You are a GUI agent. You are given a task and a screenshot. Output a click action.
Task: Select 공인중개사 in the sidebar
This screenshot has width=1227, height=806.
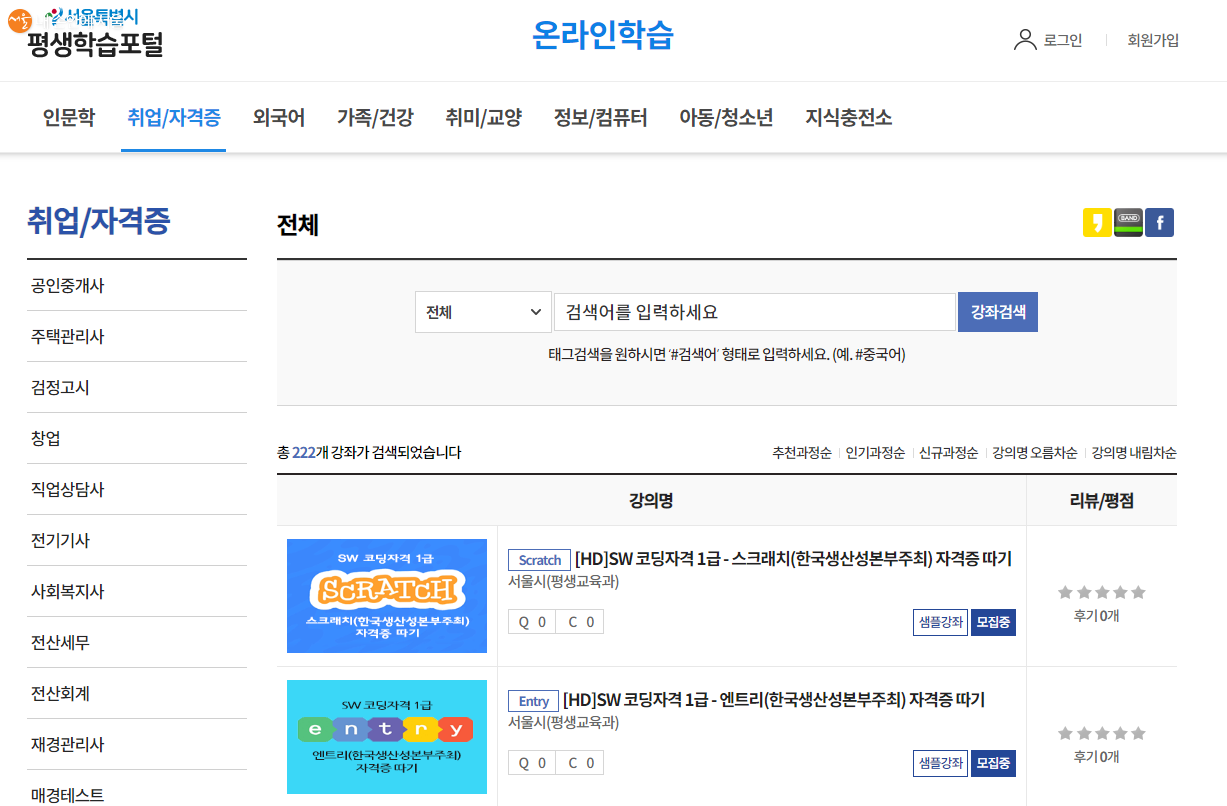pyautogui.click(x=68, y=286)
